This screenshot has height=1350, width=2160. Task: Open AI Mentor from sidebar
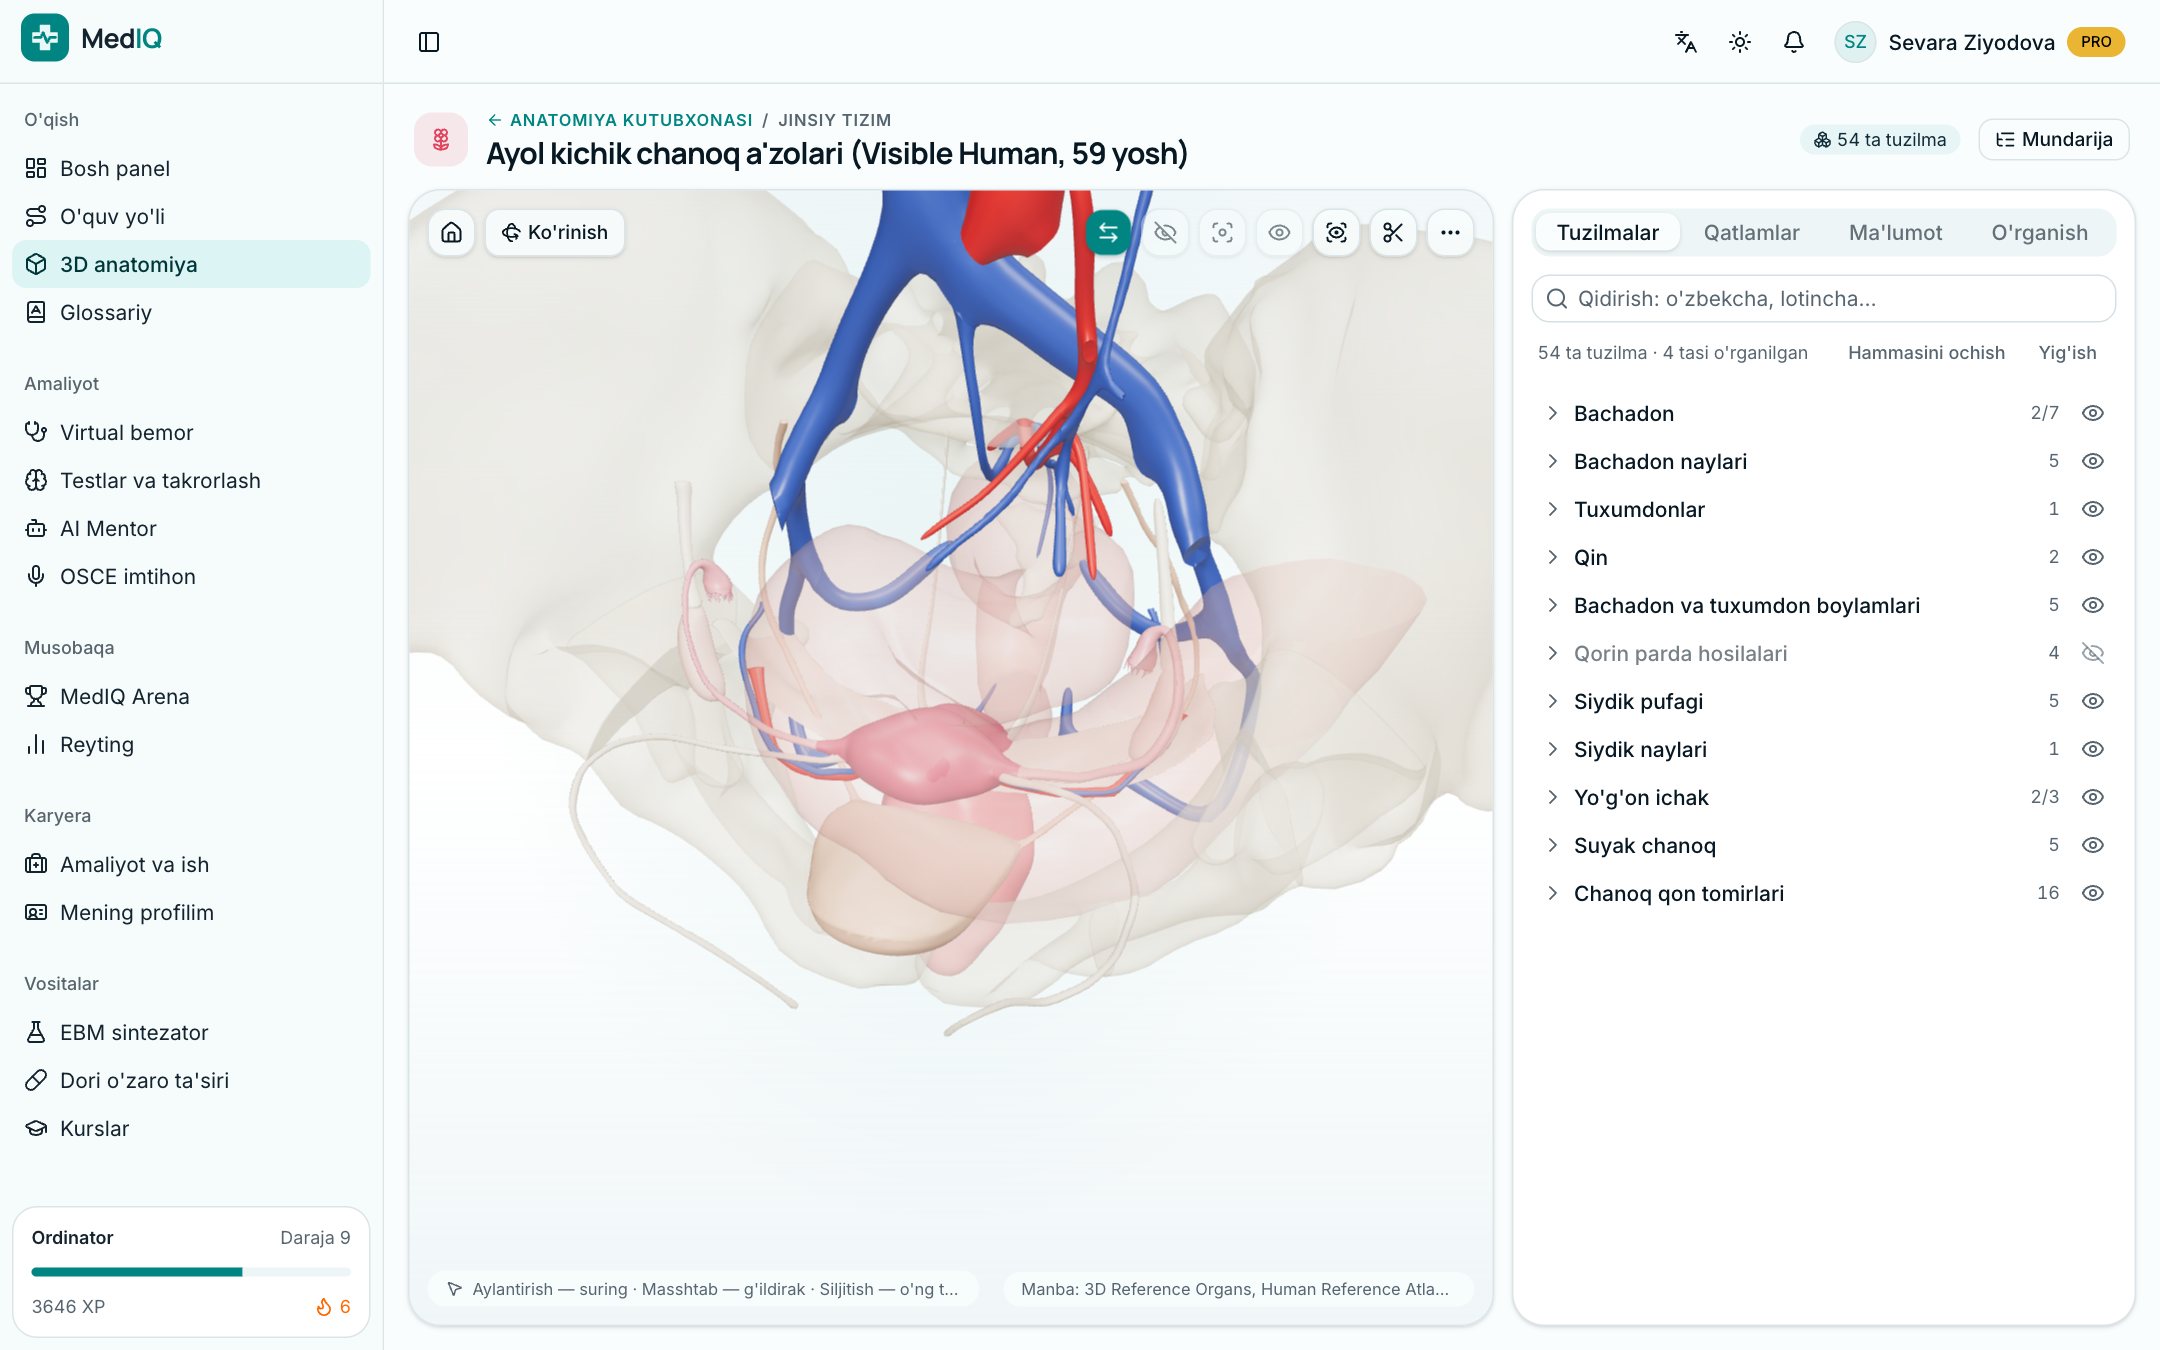[x=191, y=528]
